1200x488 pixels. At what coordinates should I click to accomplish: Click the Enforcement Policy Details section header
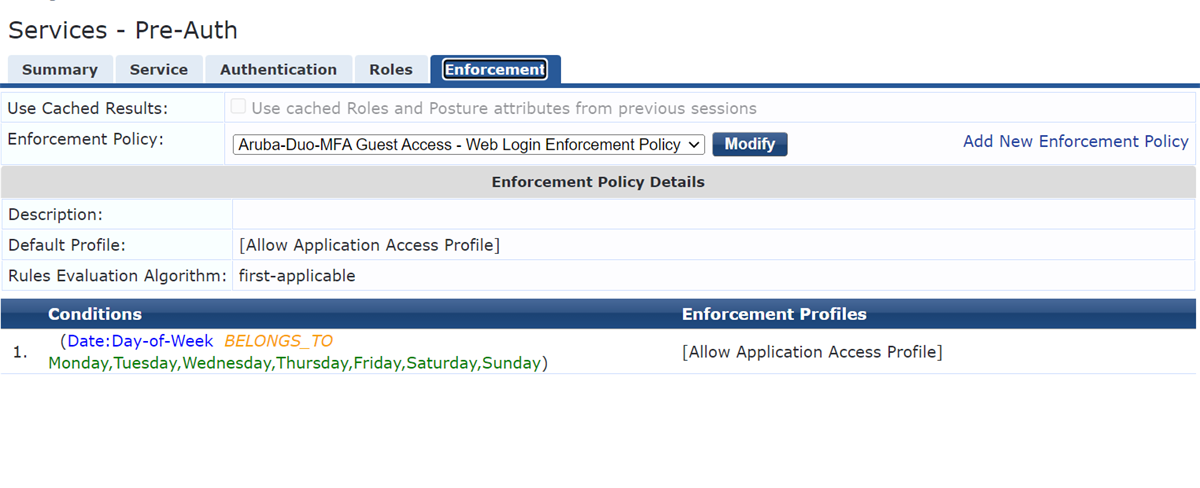click(598, 182)
